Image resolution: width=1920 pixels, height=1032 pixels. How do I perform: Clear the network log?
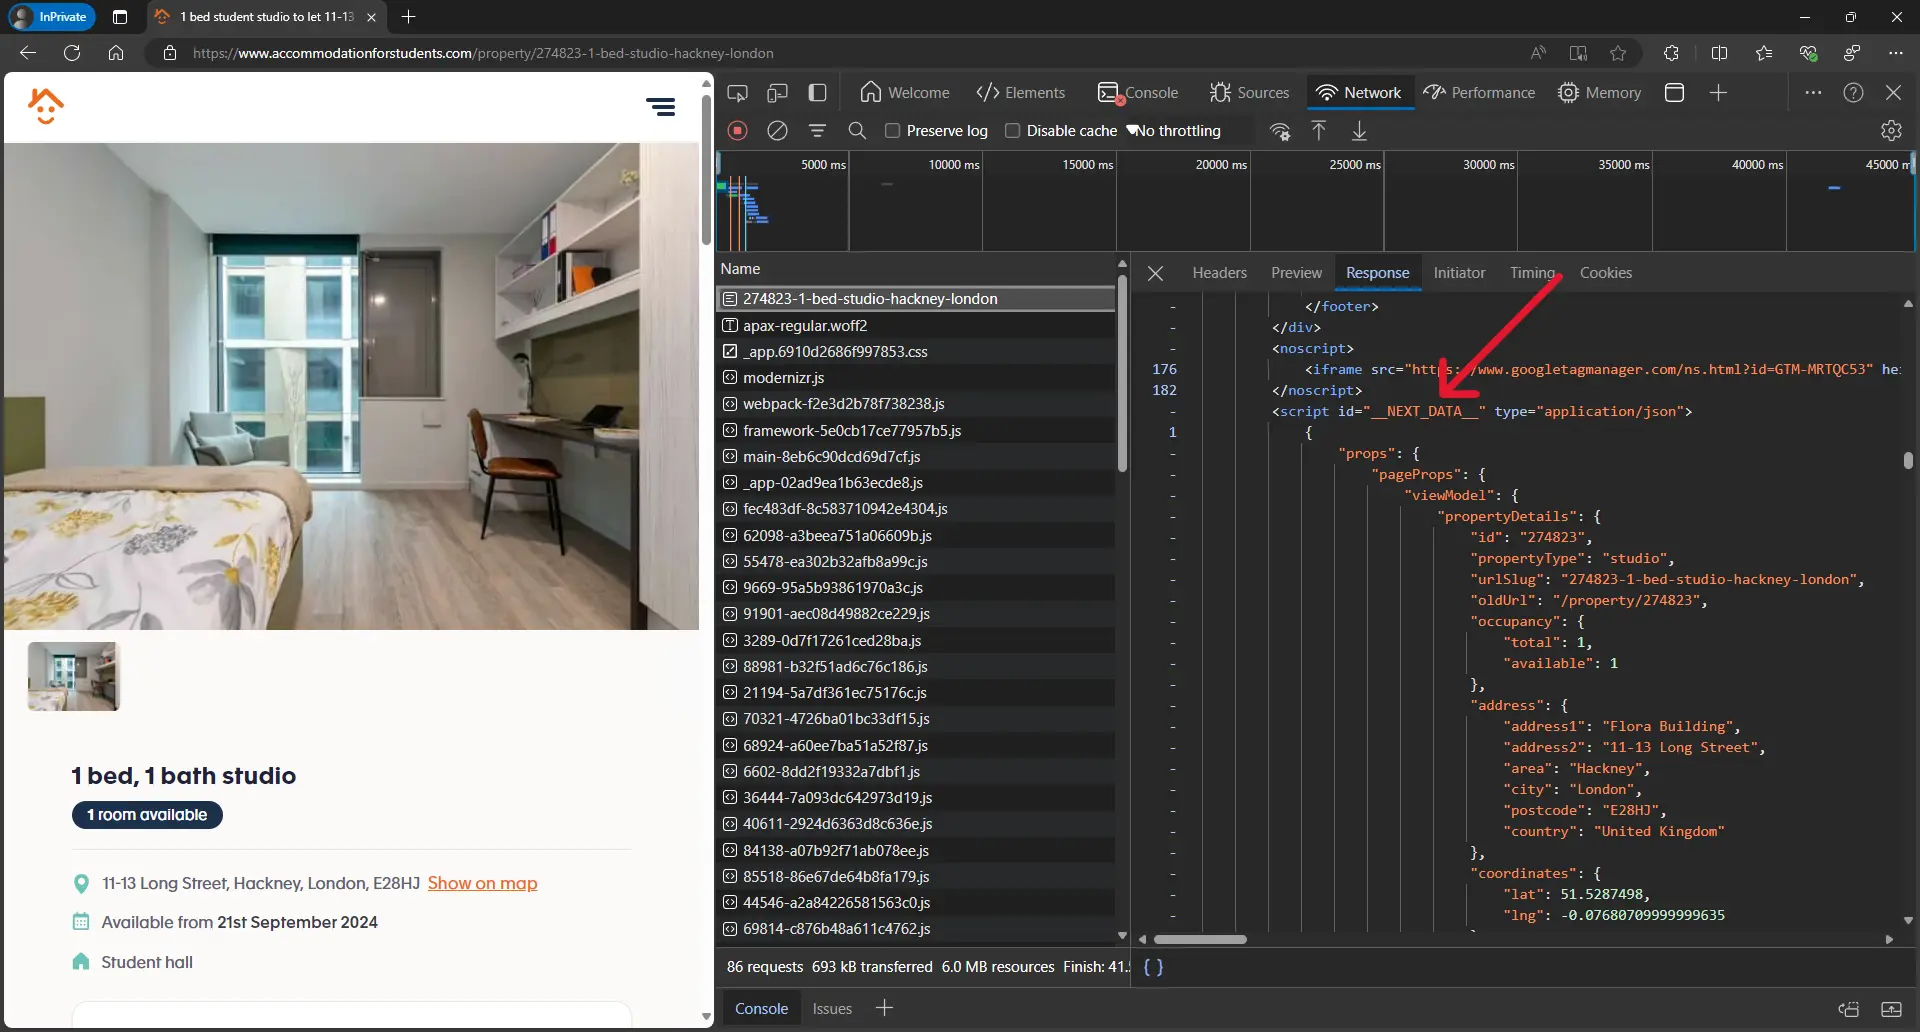click(777, 131)
